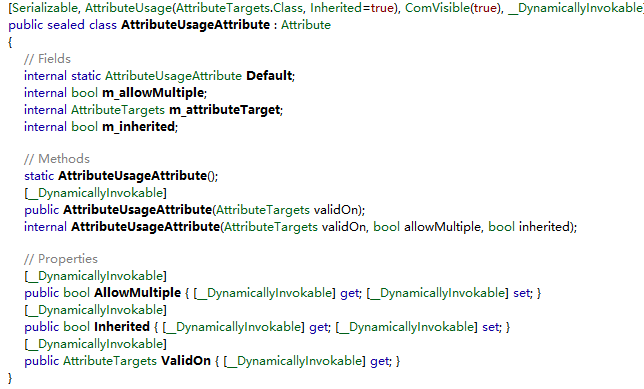Select the m_allowMultiple field
The width and height of the screenshot is (644, 389).
(x=153, y=93)
